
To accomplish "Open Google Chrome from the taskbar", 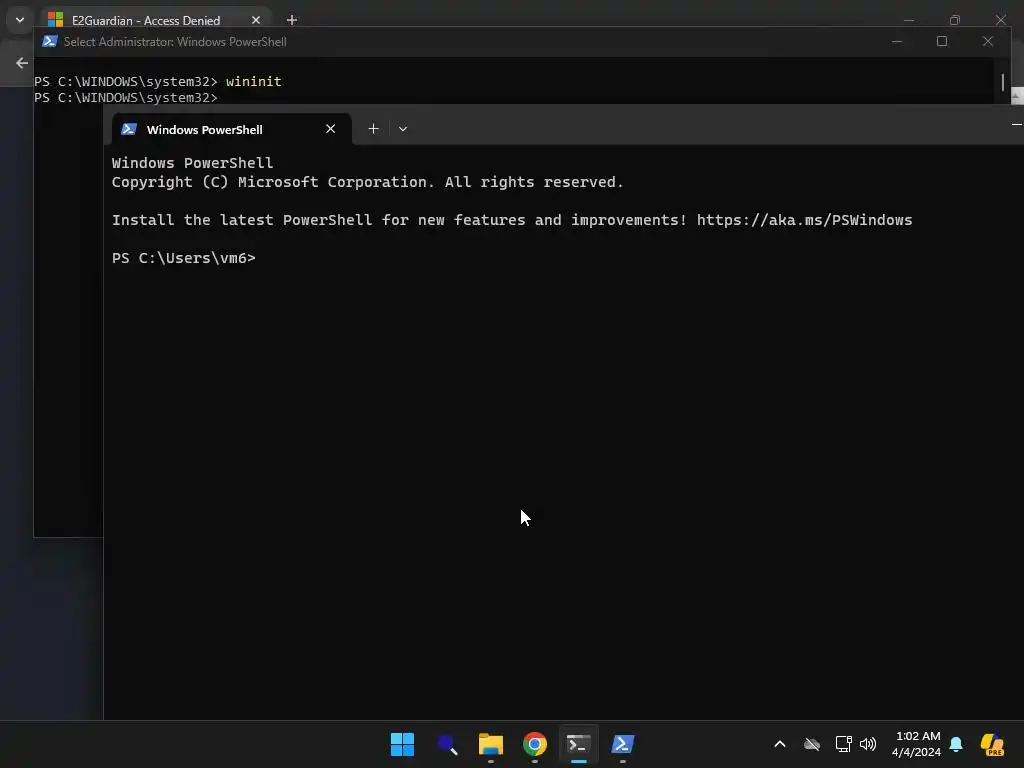I will click(x=535, y=744).
